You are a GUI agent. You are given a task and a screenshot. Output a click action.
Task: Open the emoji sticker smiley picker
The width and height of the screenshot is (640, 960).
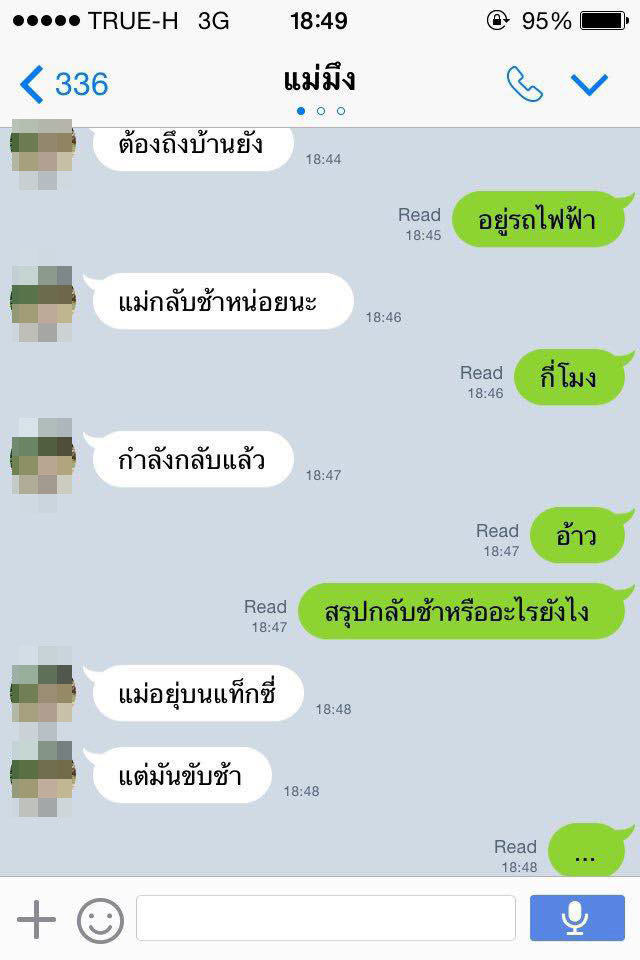coord(100,920)
